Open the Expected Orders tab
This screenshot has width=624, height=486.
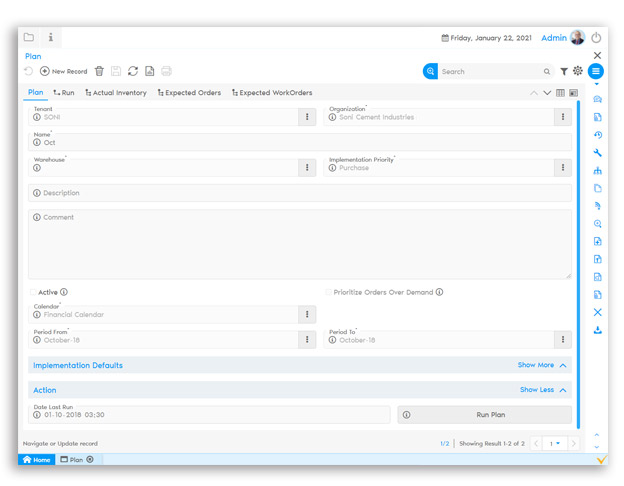[x=189, y=93]
